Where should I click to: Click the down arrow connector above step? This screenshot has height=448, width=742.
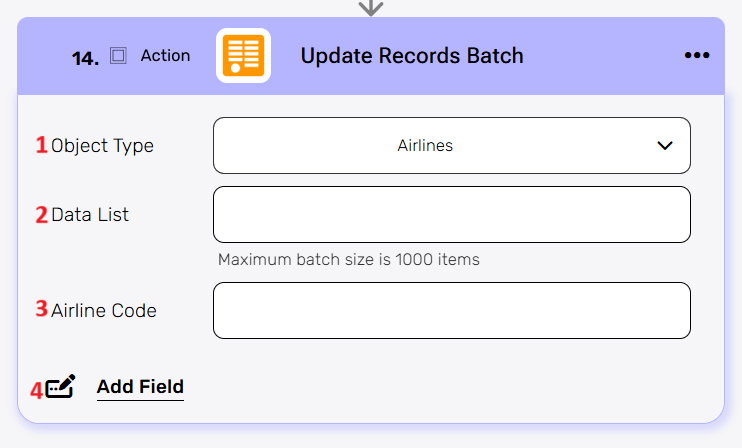click(371, 7)
